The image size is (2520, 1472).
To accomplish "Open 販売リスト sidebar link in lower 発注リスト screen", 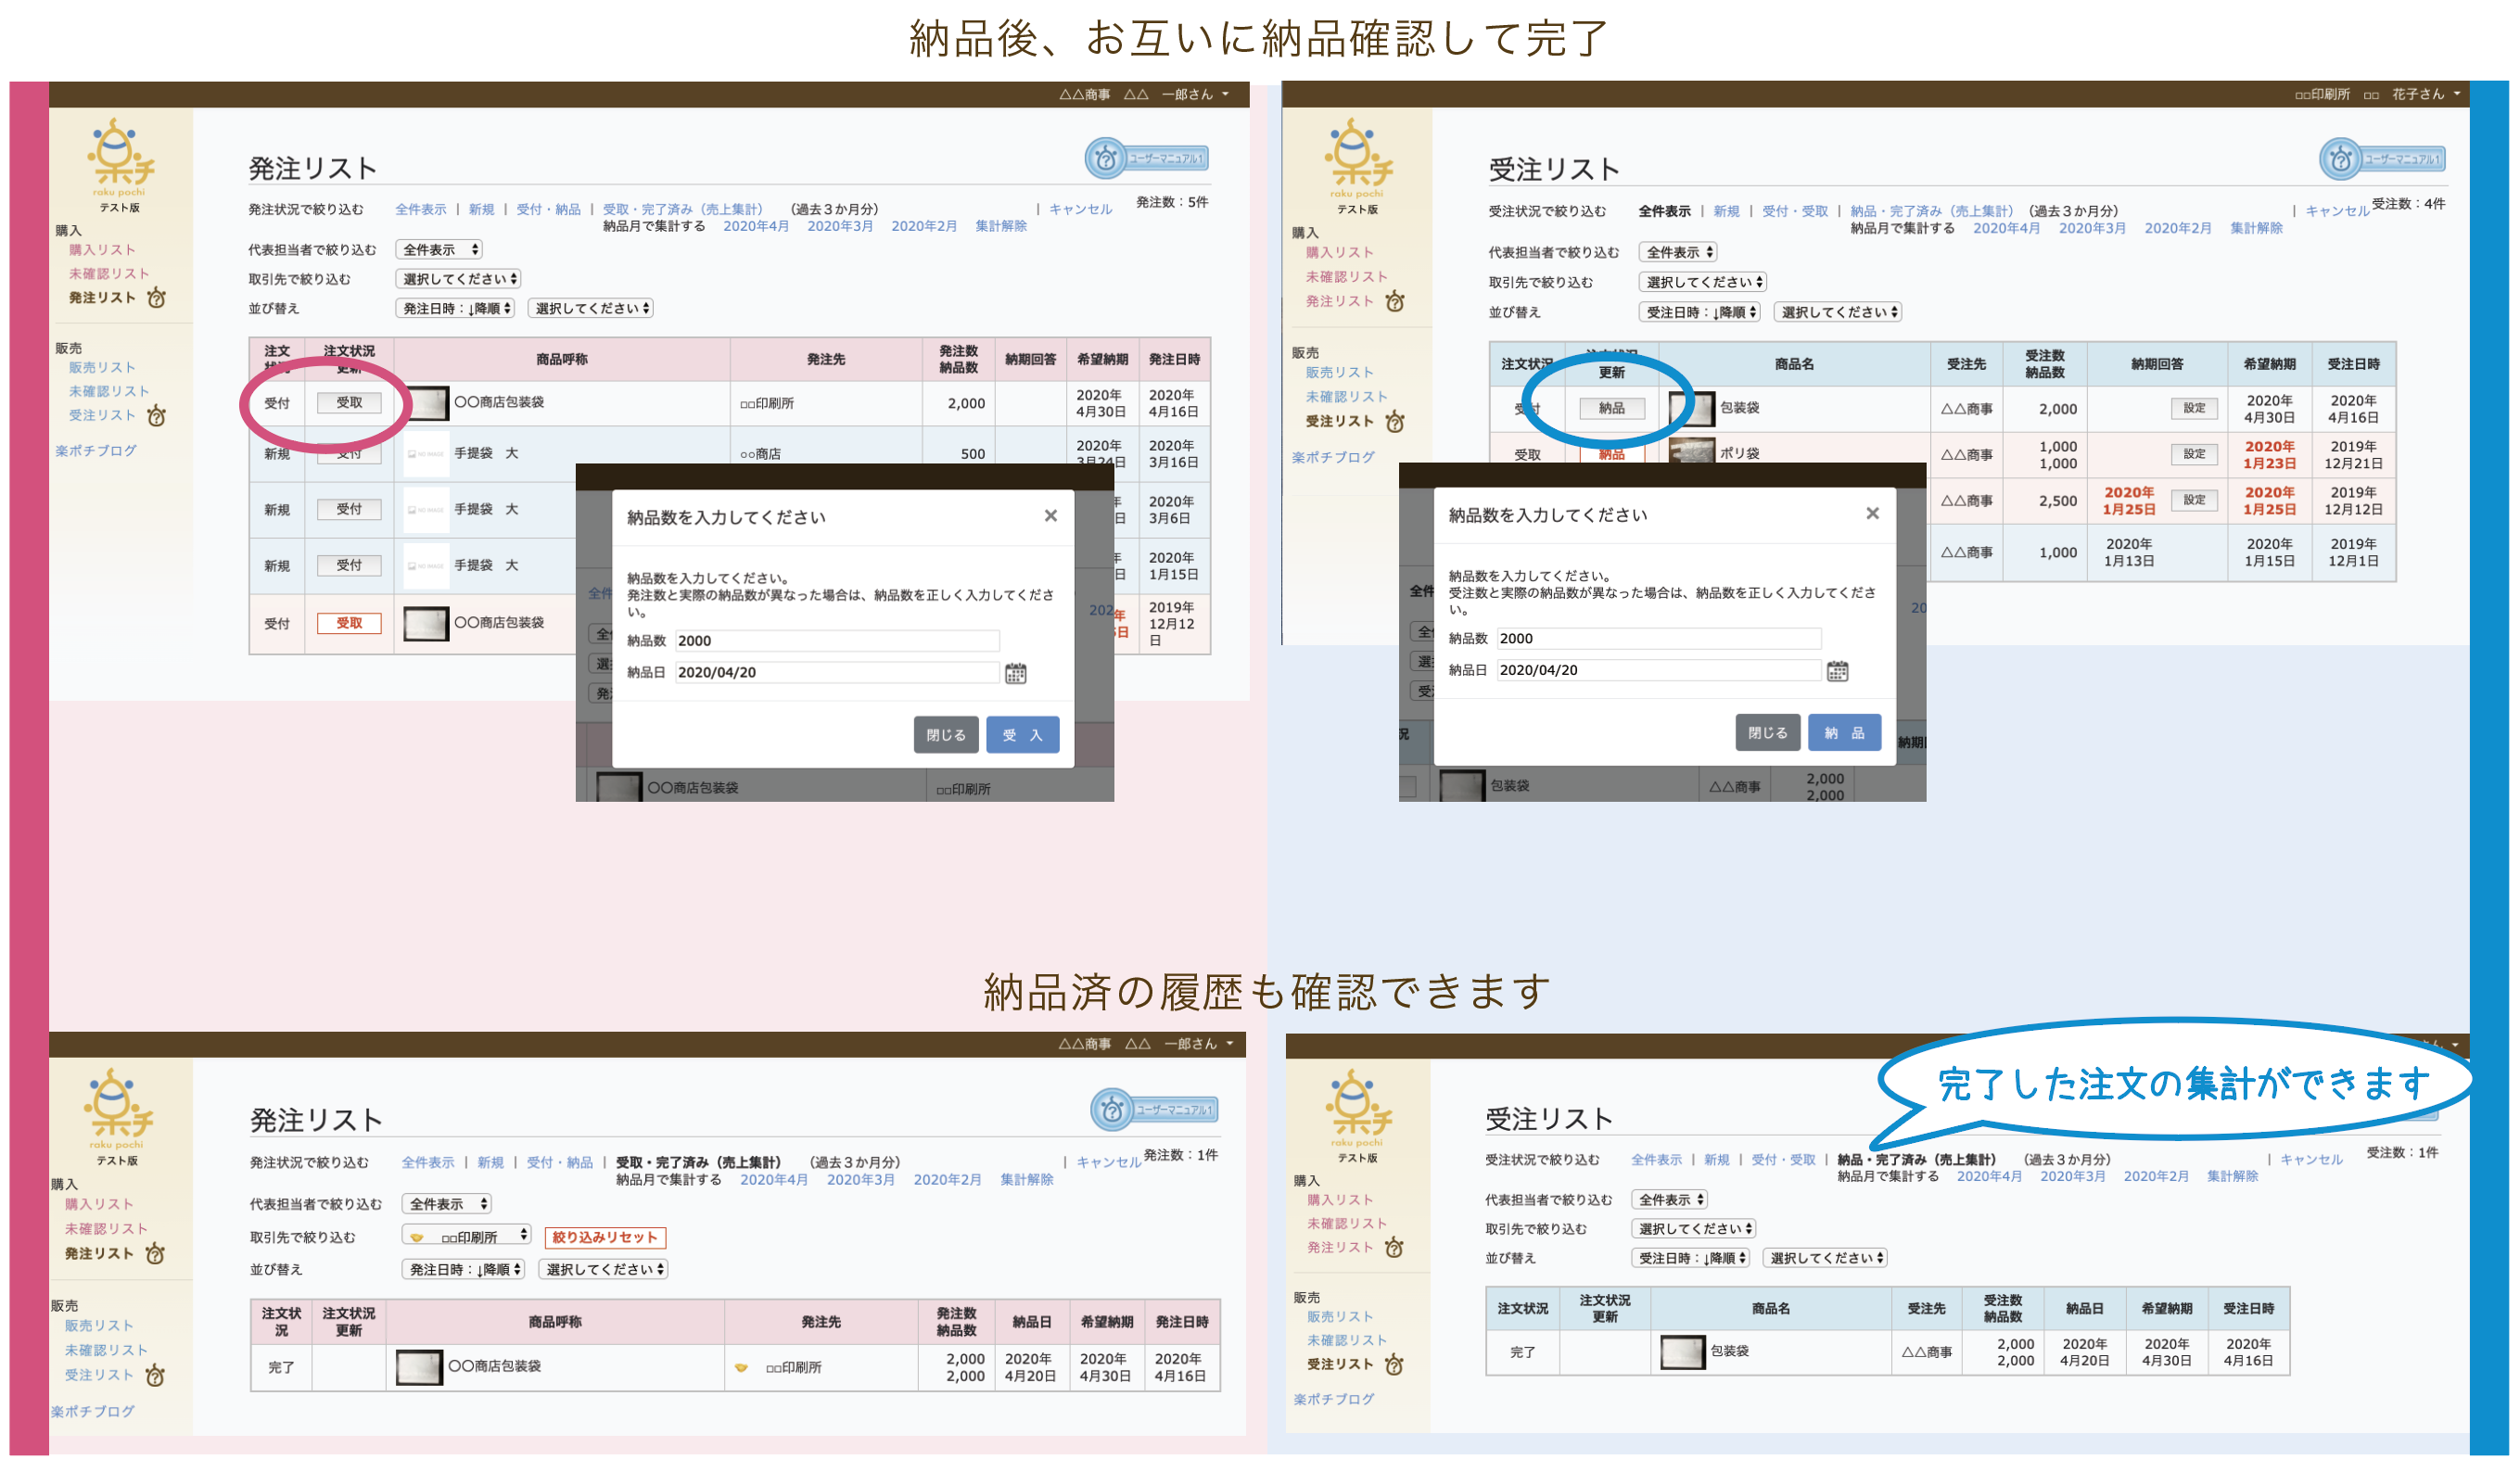I will tap(99, 1326).
